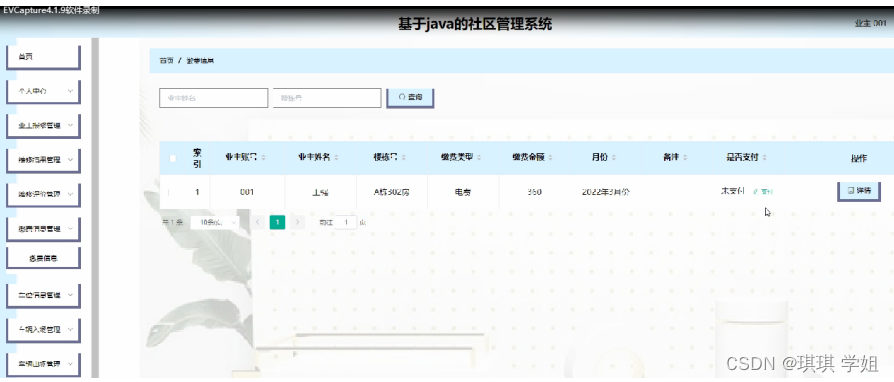Screen dimensions: 894x382
Task: Expand the sidebar menu right below 缴费信息
Action: point(43,295)
